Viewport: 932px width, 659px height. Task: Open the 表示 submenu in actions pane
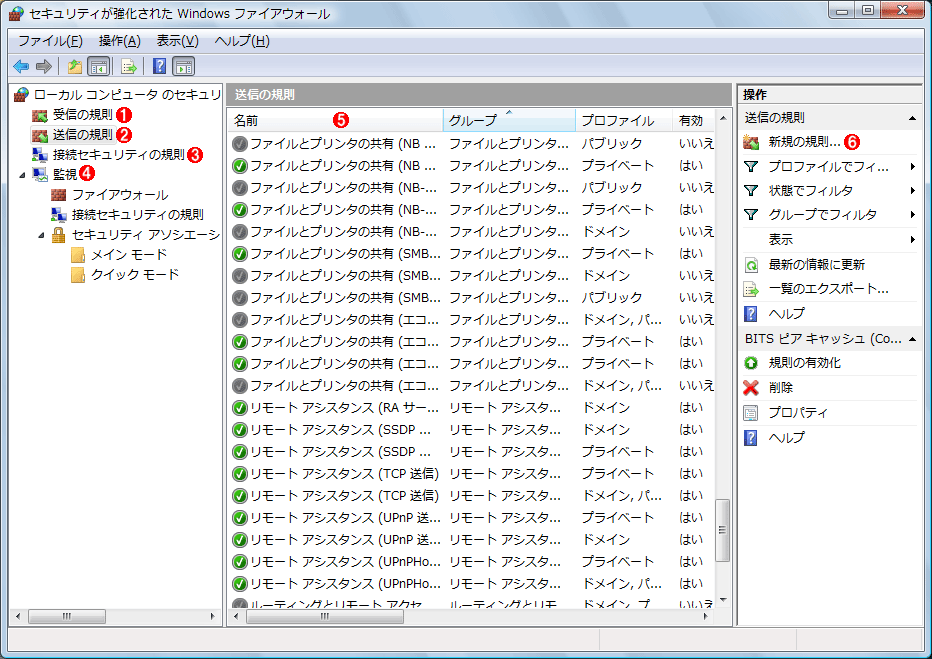pyautogui.click(x=829, y=239)
